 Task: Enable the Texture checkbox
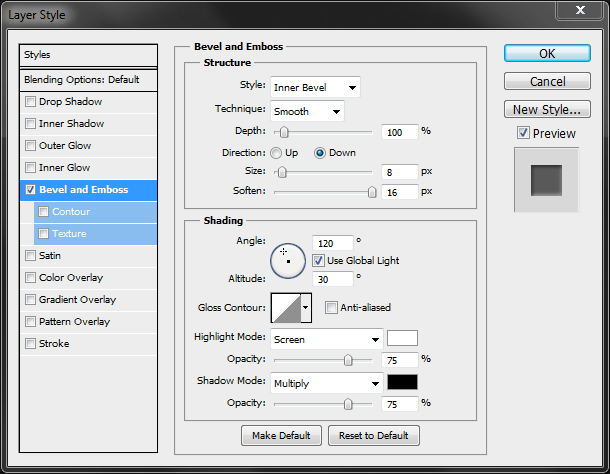pos(43,233)
